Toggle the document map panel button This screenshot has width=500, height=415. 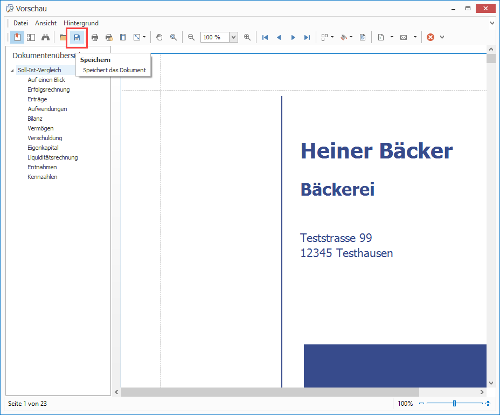pos(17,37)
